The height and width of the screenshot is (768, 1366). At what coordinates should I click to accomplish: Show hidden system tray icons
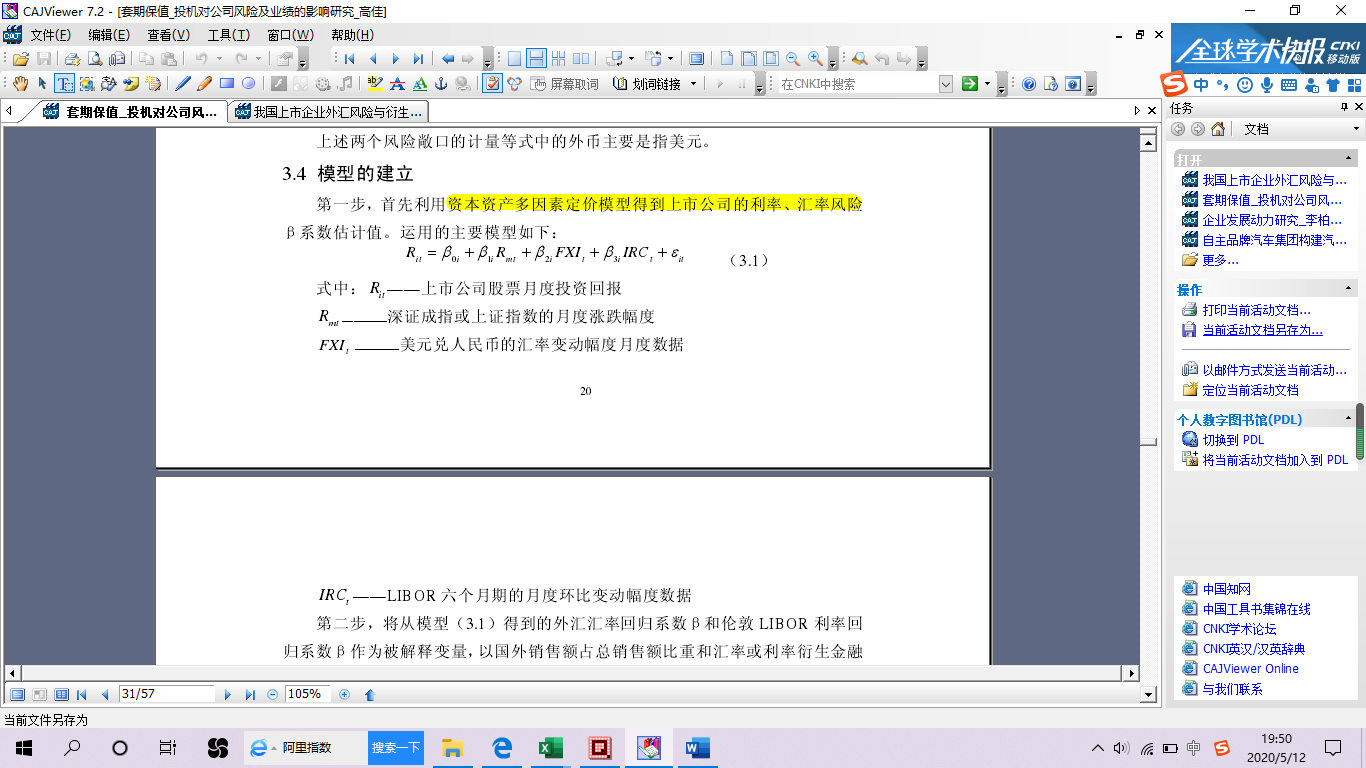[1098, 748]
